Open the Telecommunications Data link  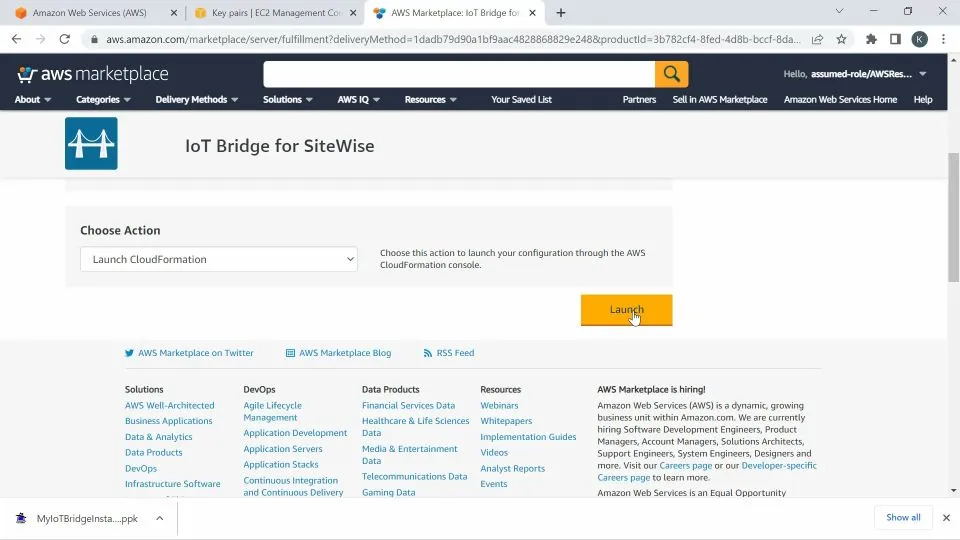coord(414,476)
